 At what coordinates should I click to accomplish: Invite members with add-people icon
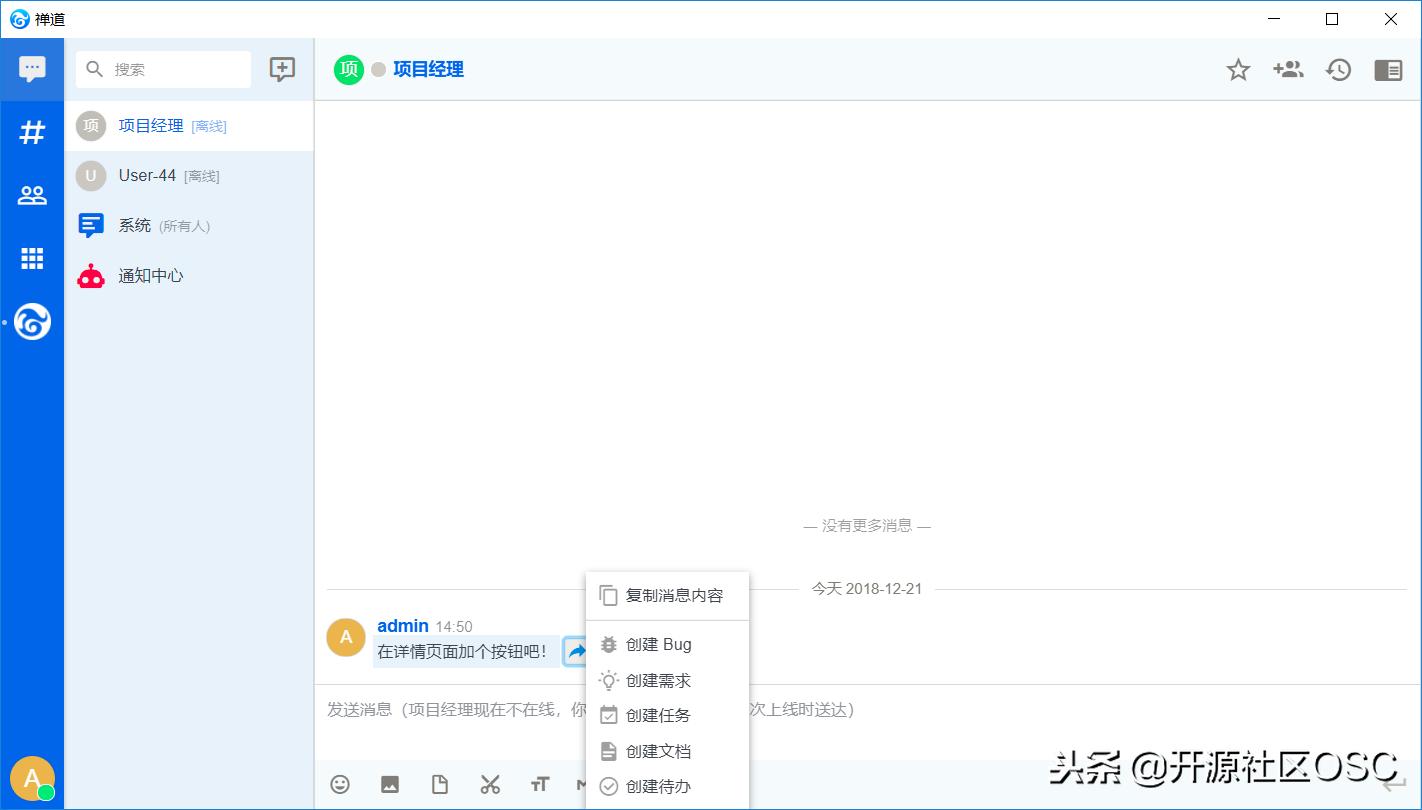click(1288, 69)
